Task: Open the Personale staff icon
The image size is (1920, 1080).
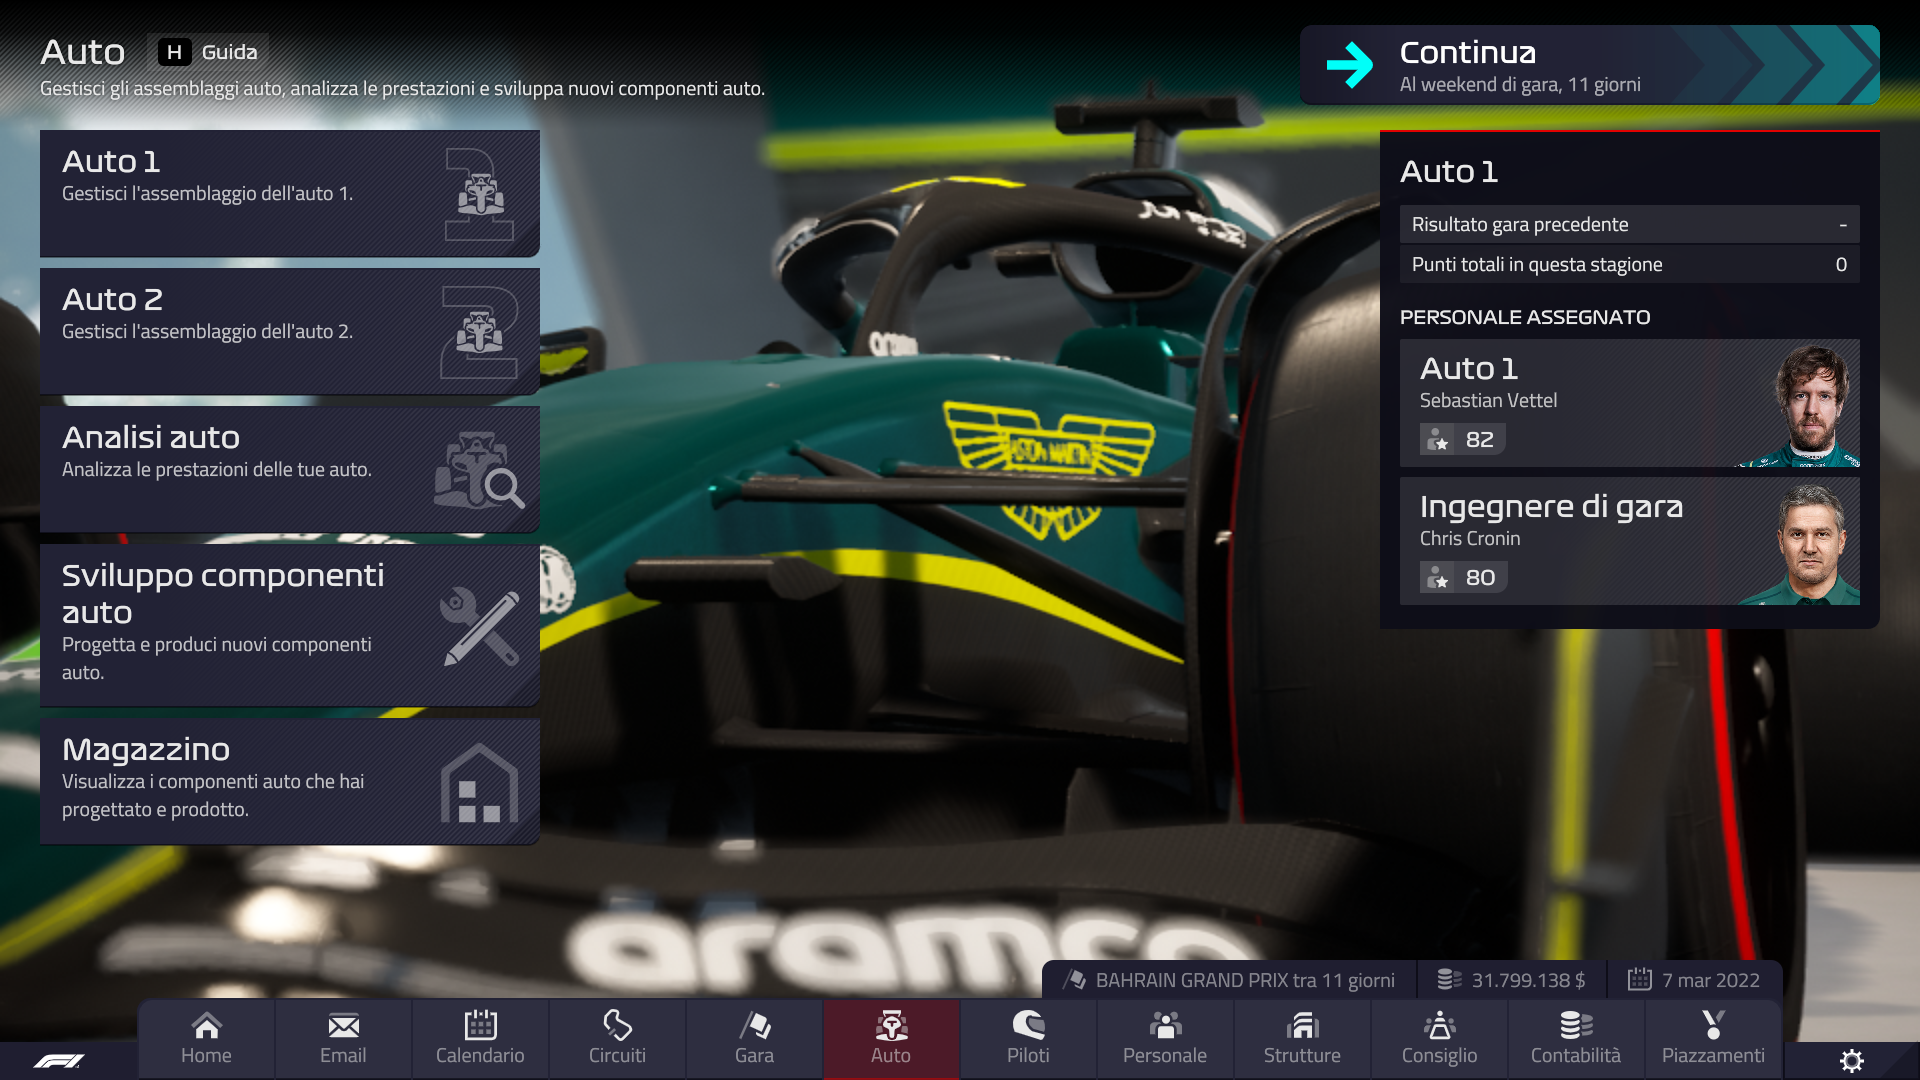Action: click(1165, 1025)
